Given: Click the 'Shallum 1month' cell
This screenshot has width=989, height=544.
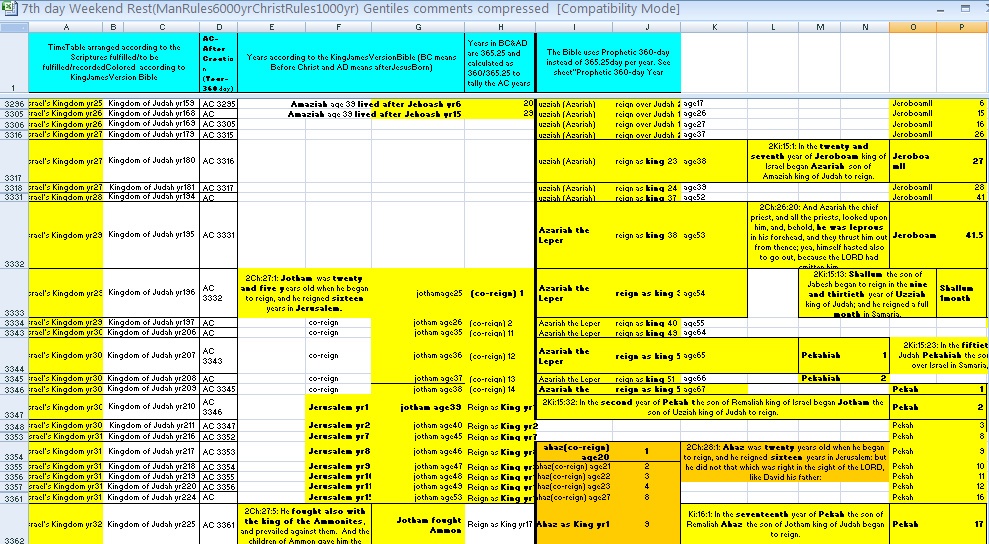Looking at the screenshot, I should coord(963,293).
